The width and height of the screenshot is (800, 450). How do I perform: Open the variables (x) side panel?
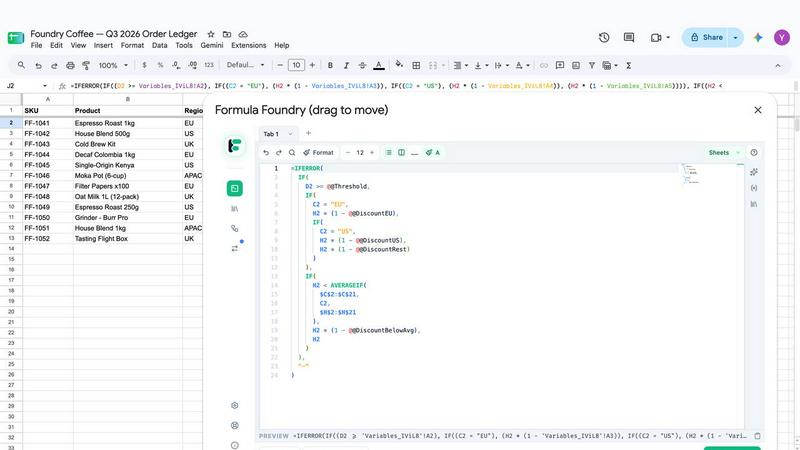[754, 188]
